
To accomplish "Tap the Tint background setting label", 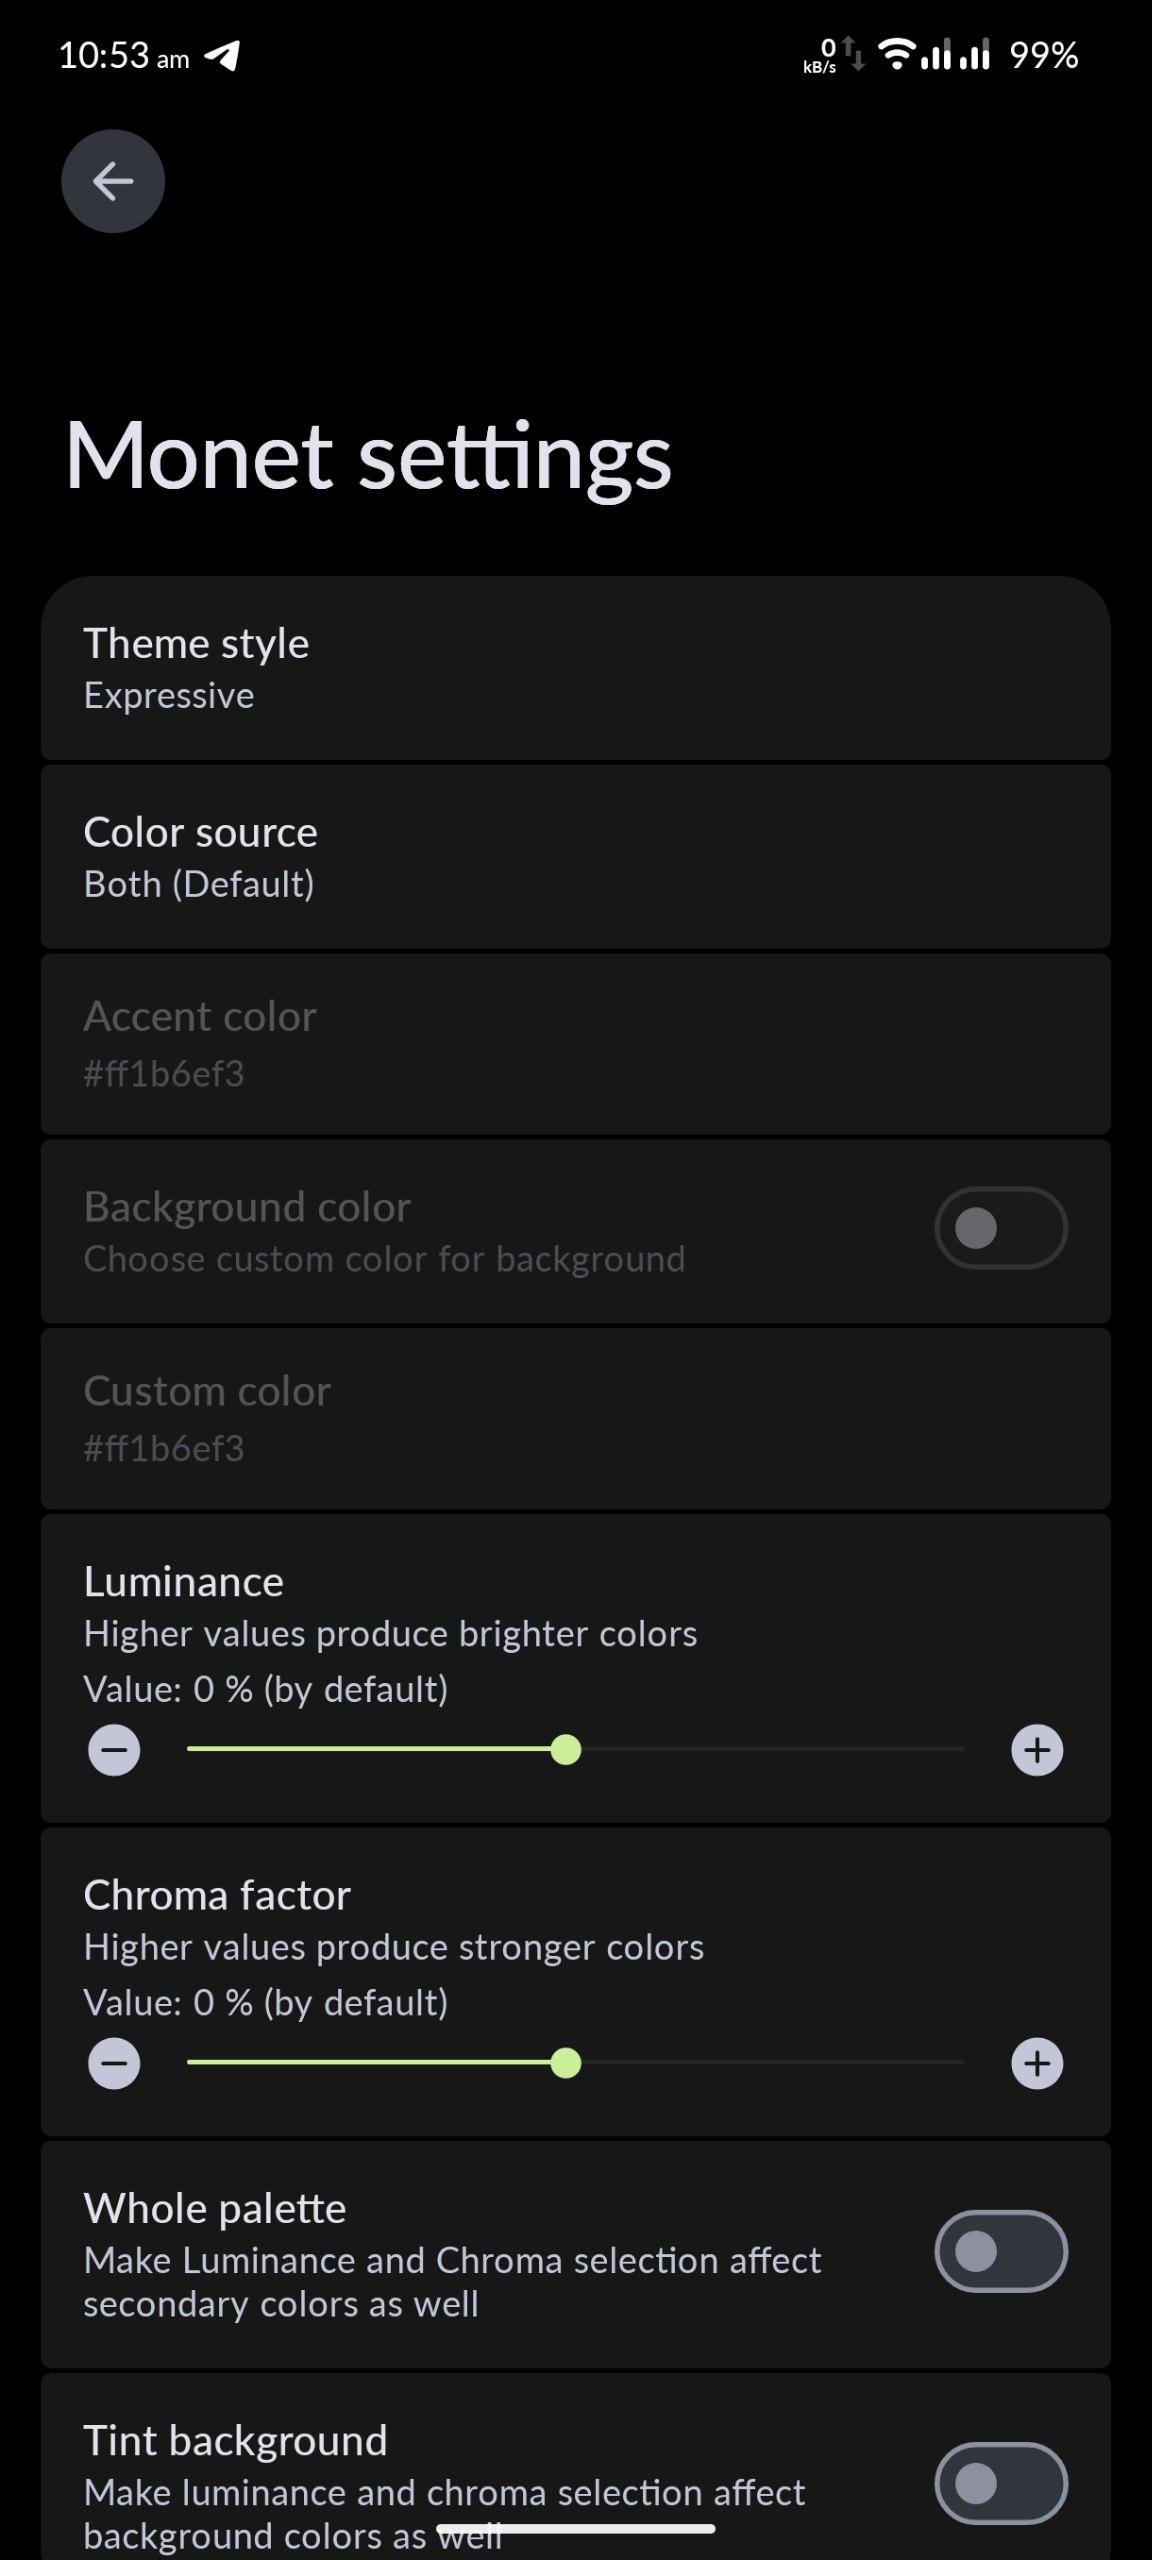I will 235,2441.
